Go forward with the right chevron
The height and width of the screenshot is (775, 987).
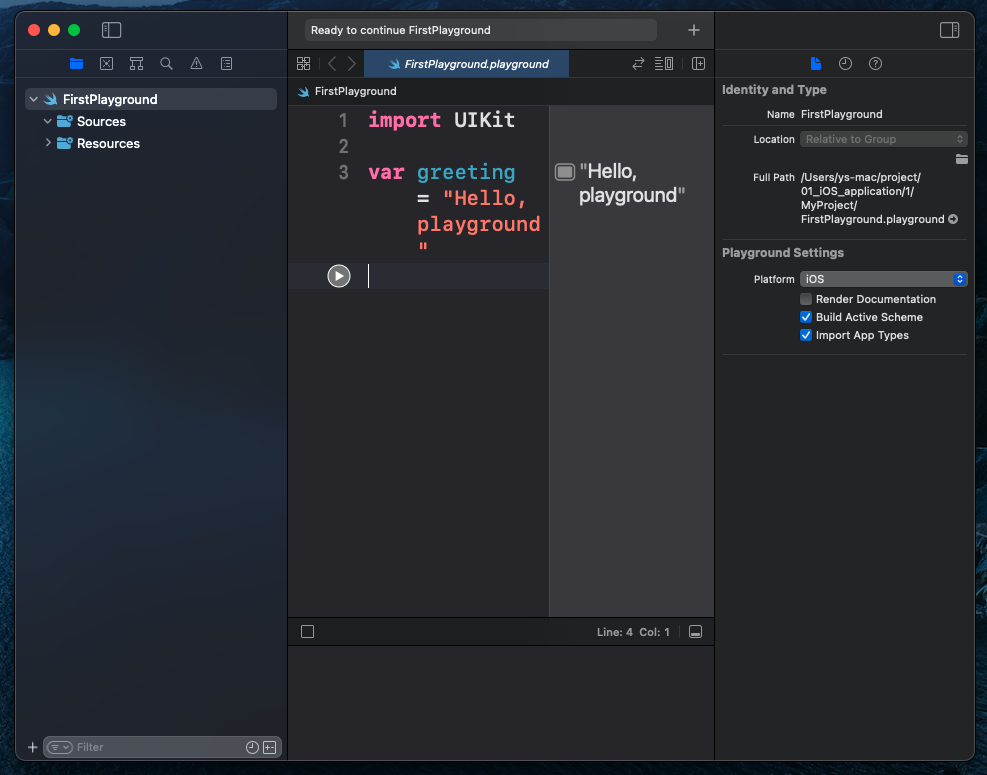(x=352, y=64)
